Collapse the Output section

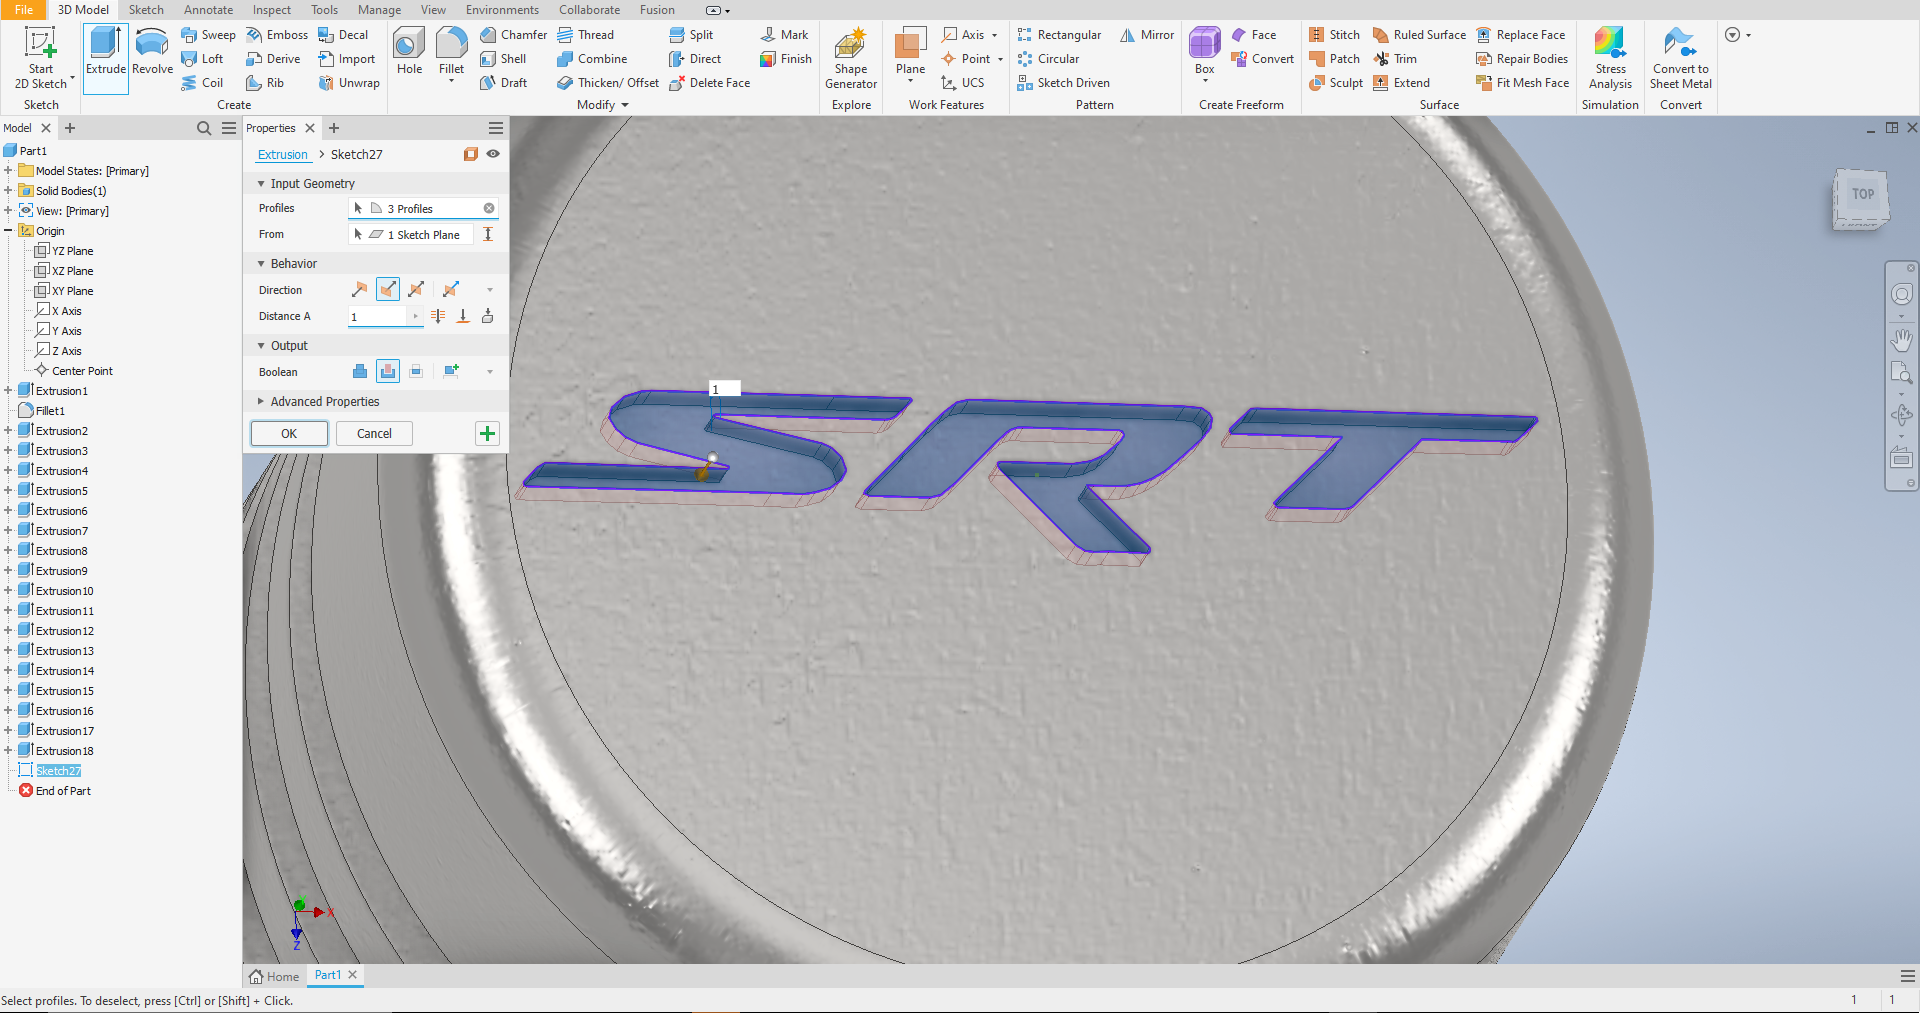261,346
